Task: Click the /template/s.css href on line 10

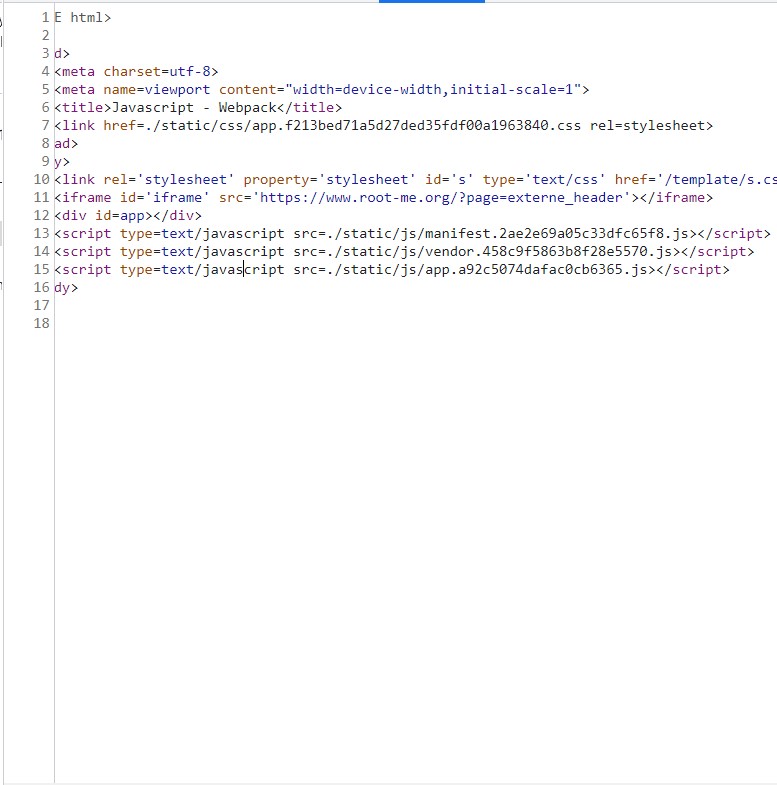Action: coord(720,180)
